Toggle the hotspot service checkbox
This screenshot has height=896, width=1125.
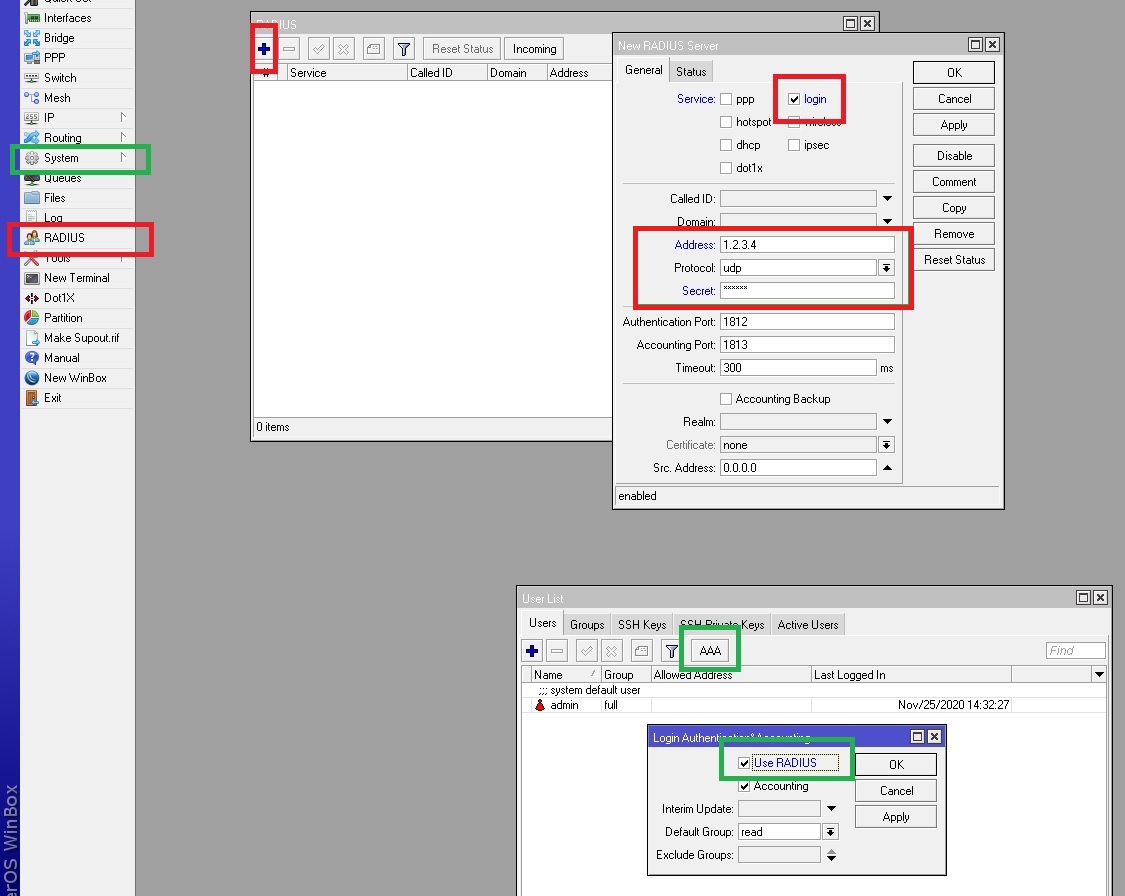(x=726, y=123)
